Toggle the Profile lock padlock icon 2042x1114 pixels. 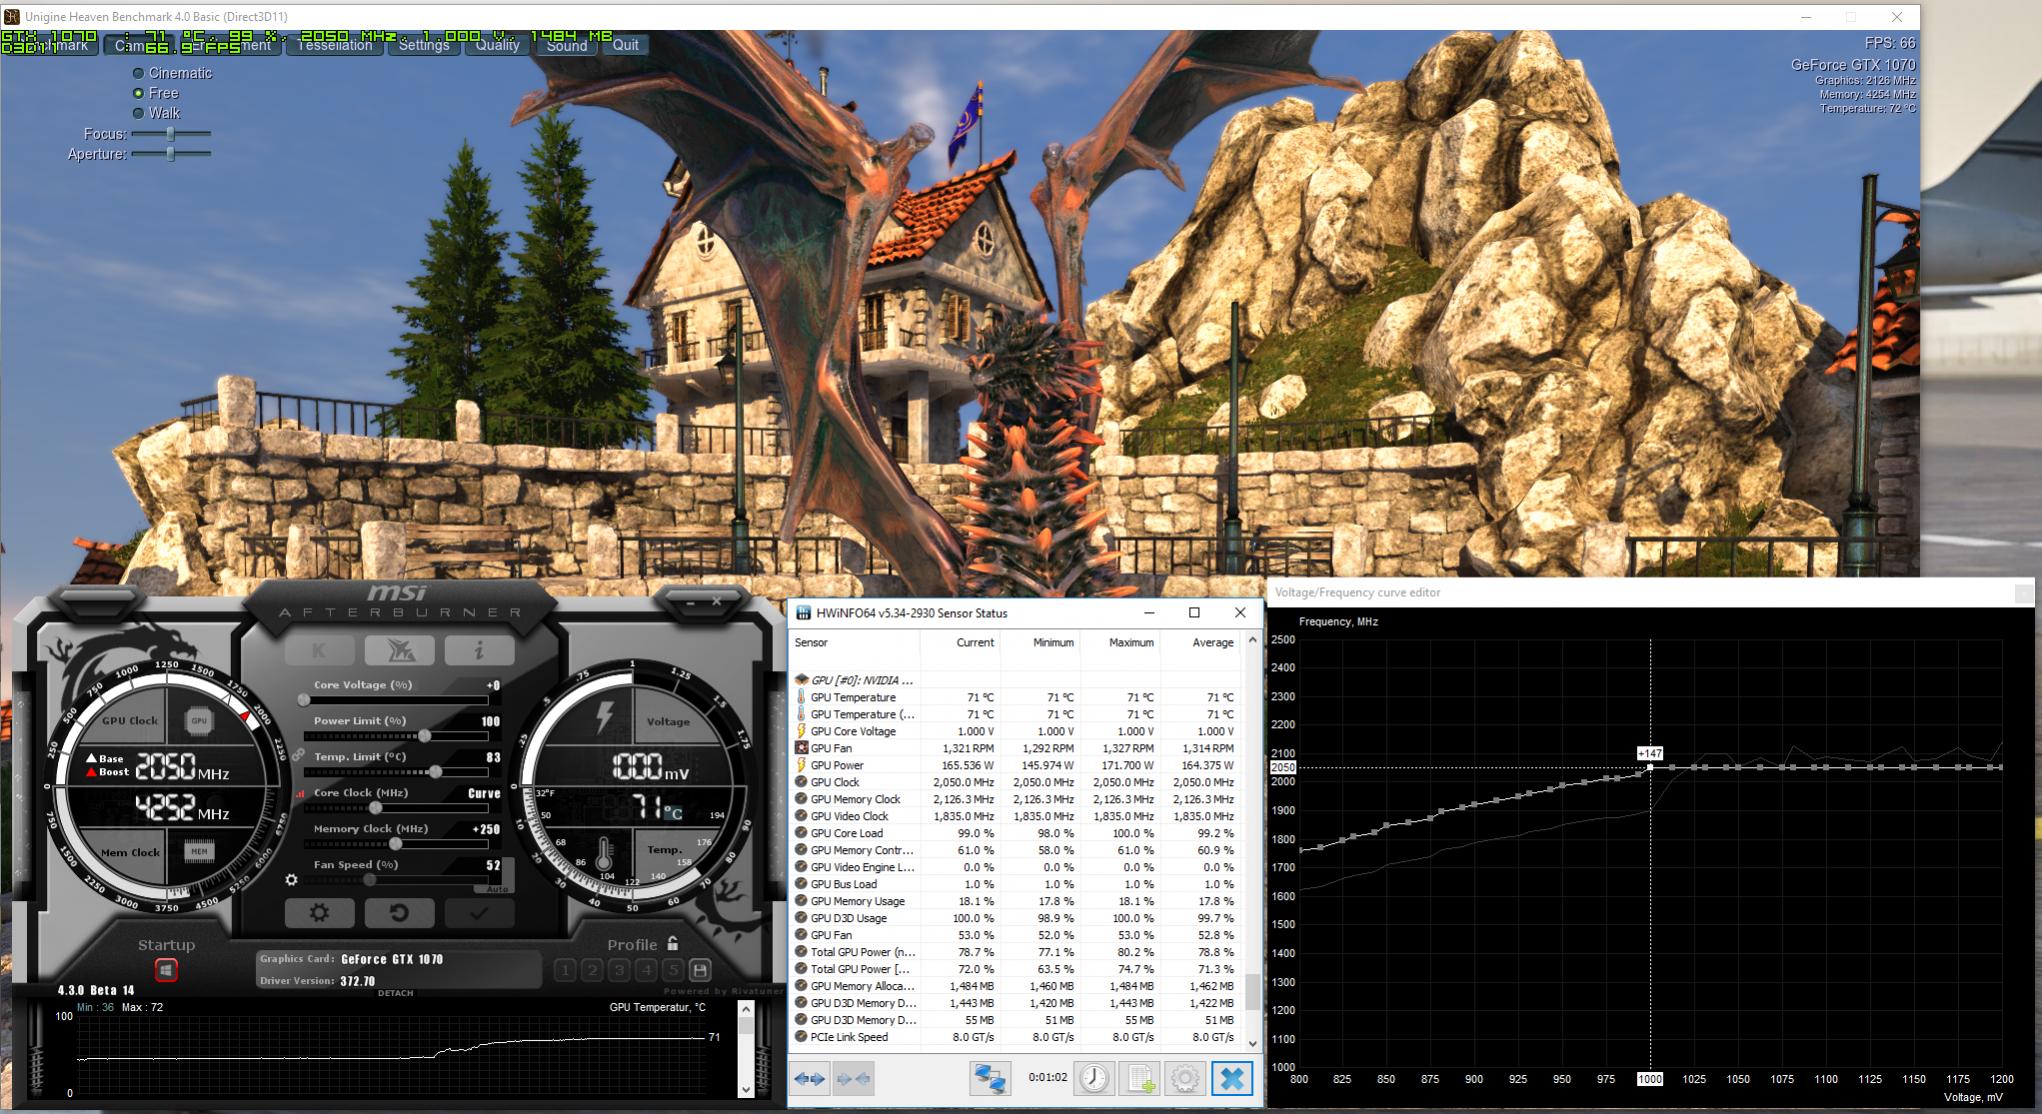[x=673, y=943]
